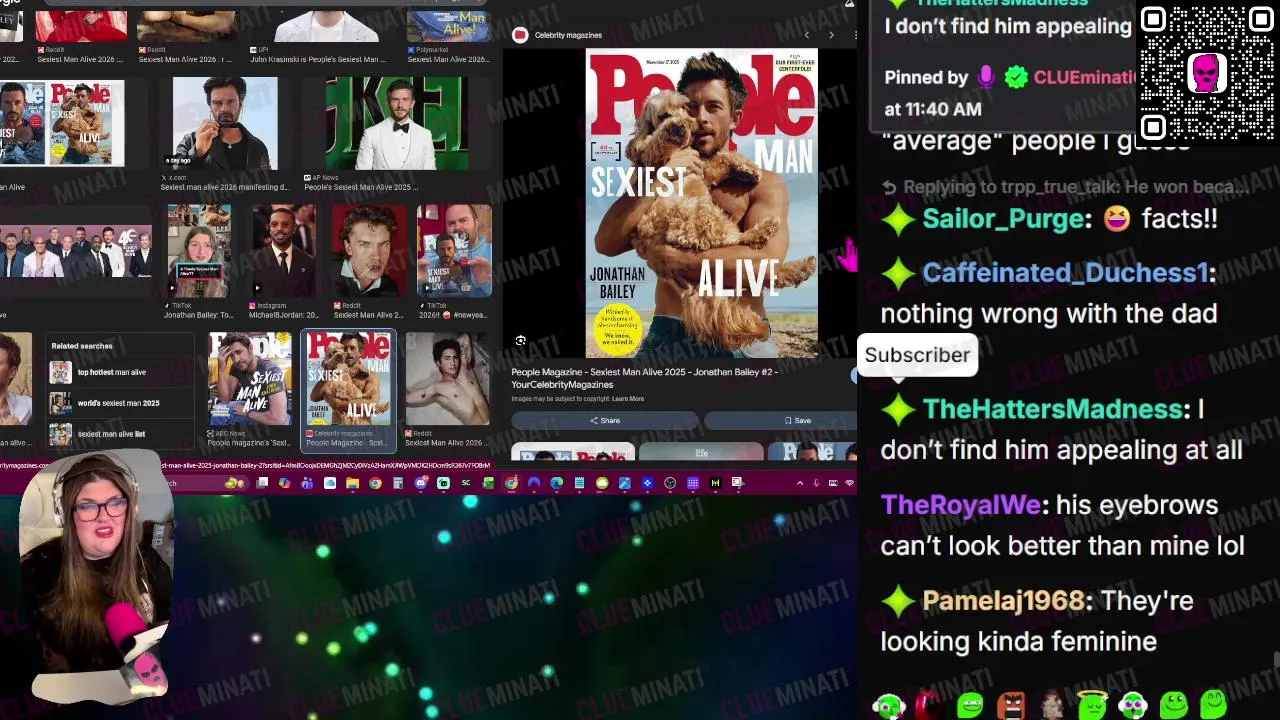Open the TikTok 'Jonathan Bailey' video thumbnail
Screen dimensions: 1280x720
(x=198, y=251)
